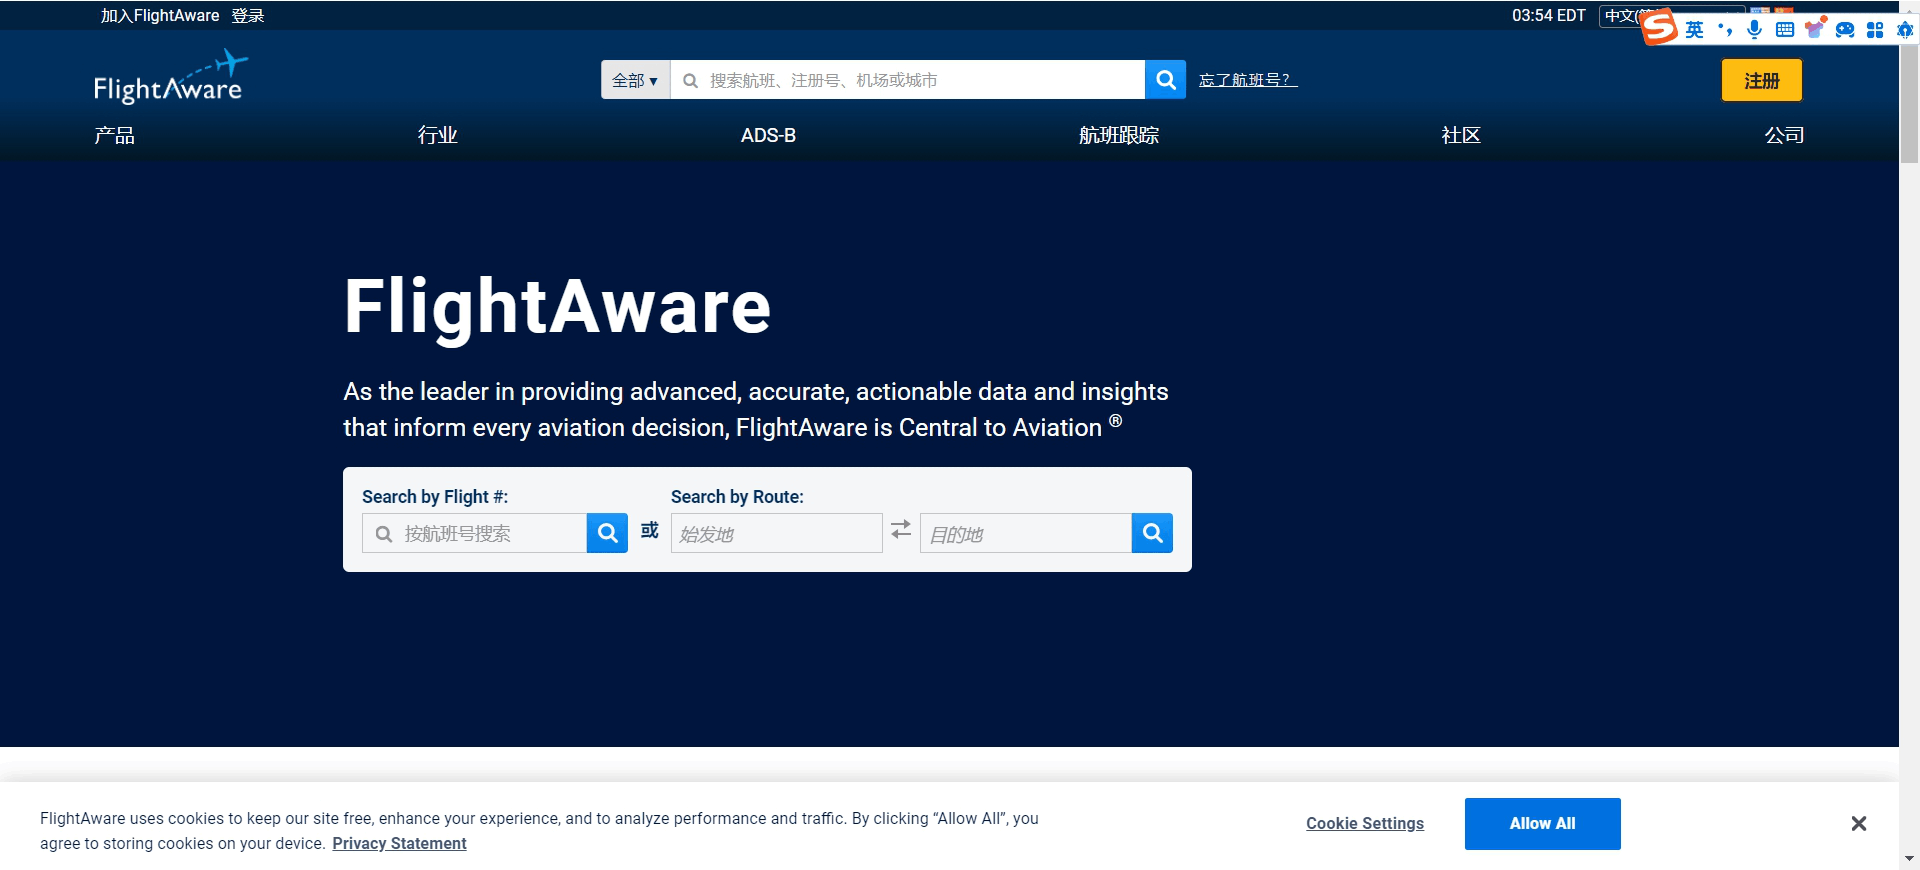The image size is (1920, 870).
Task: Click the large FlightAware heading
Action: [x=557, y=307]
